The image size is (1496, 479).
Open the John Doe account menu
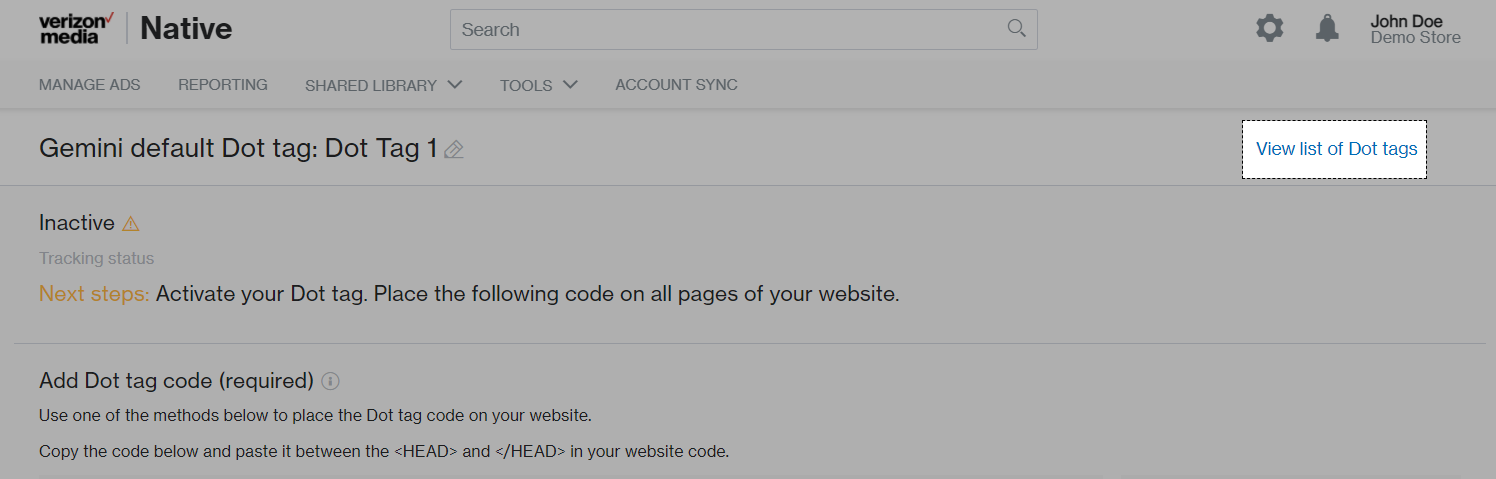pyautogui.click(x=1406, y=21)
